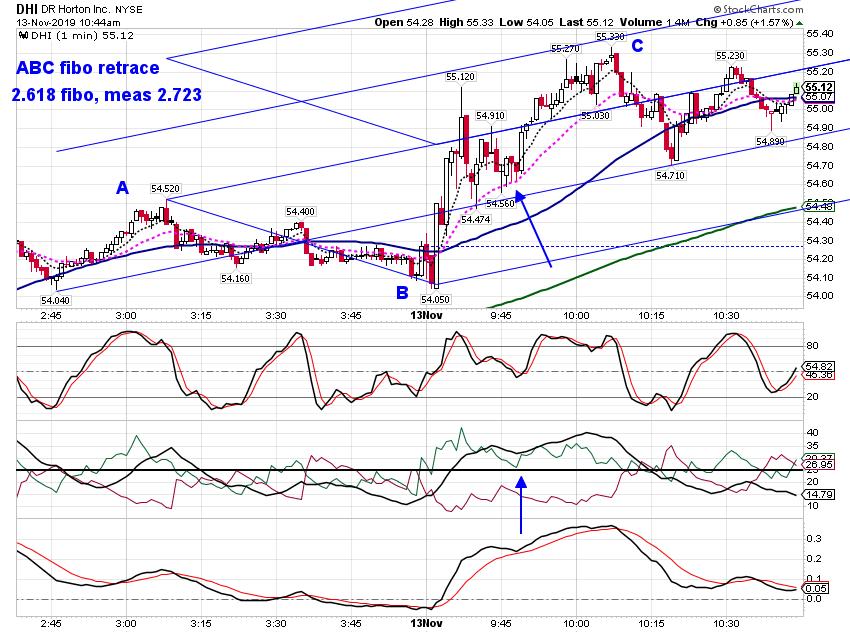Click the 55.330 peak price label

point(610,37)
